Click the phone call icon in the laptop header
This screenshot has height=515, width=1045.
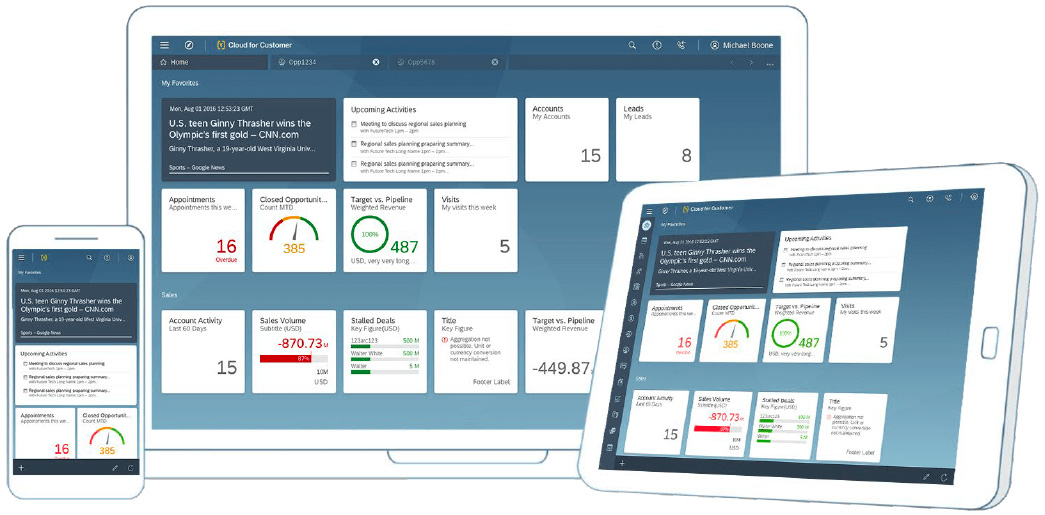(x=682, y=45)
